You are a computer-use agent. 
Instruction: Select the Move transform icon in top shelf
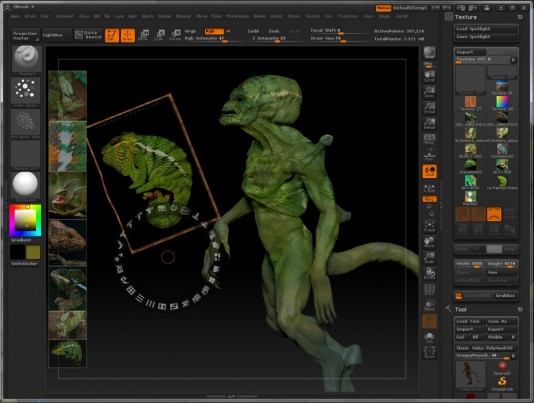point(143,35)
